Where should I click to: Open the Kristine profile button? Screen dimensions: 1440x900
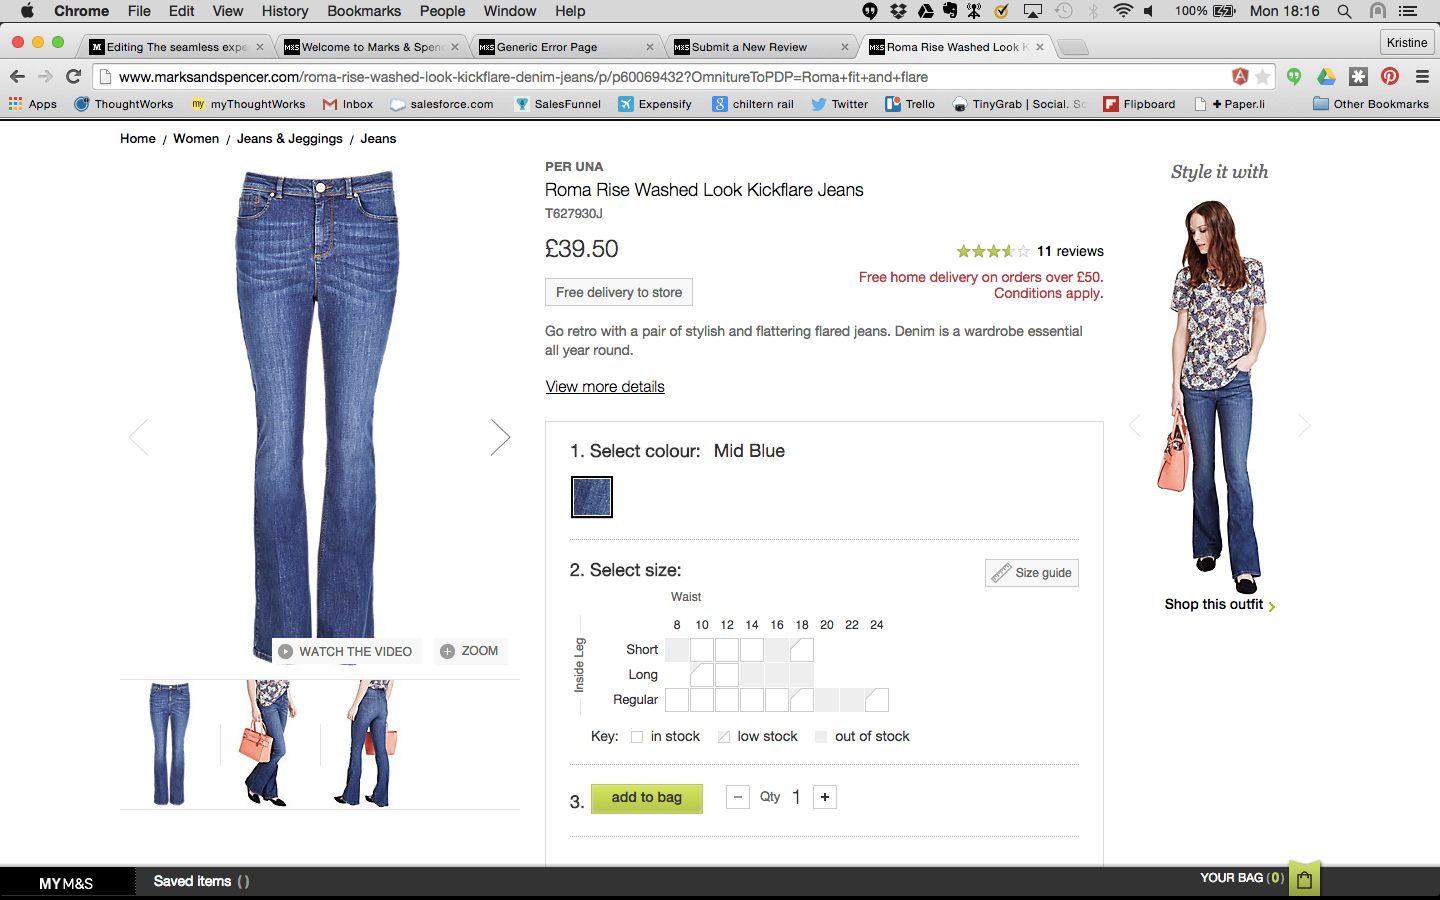coord(1407,42)
